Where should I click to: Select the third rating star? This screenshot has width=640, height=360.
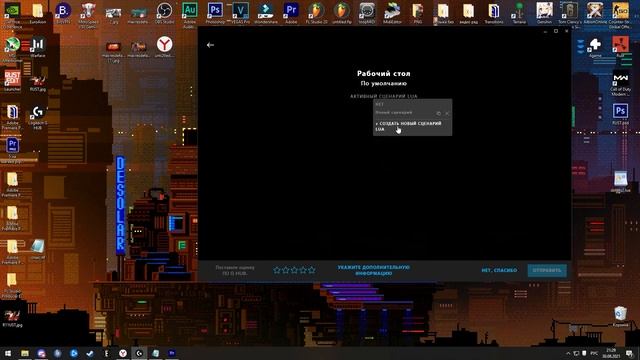294,270
